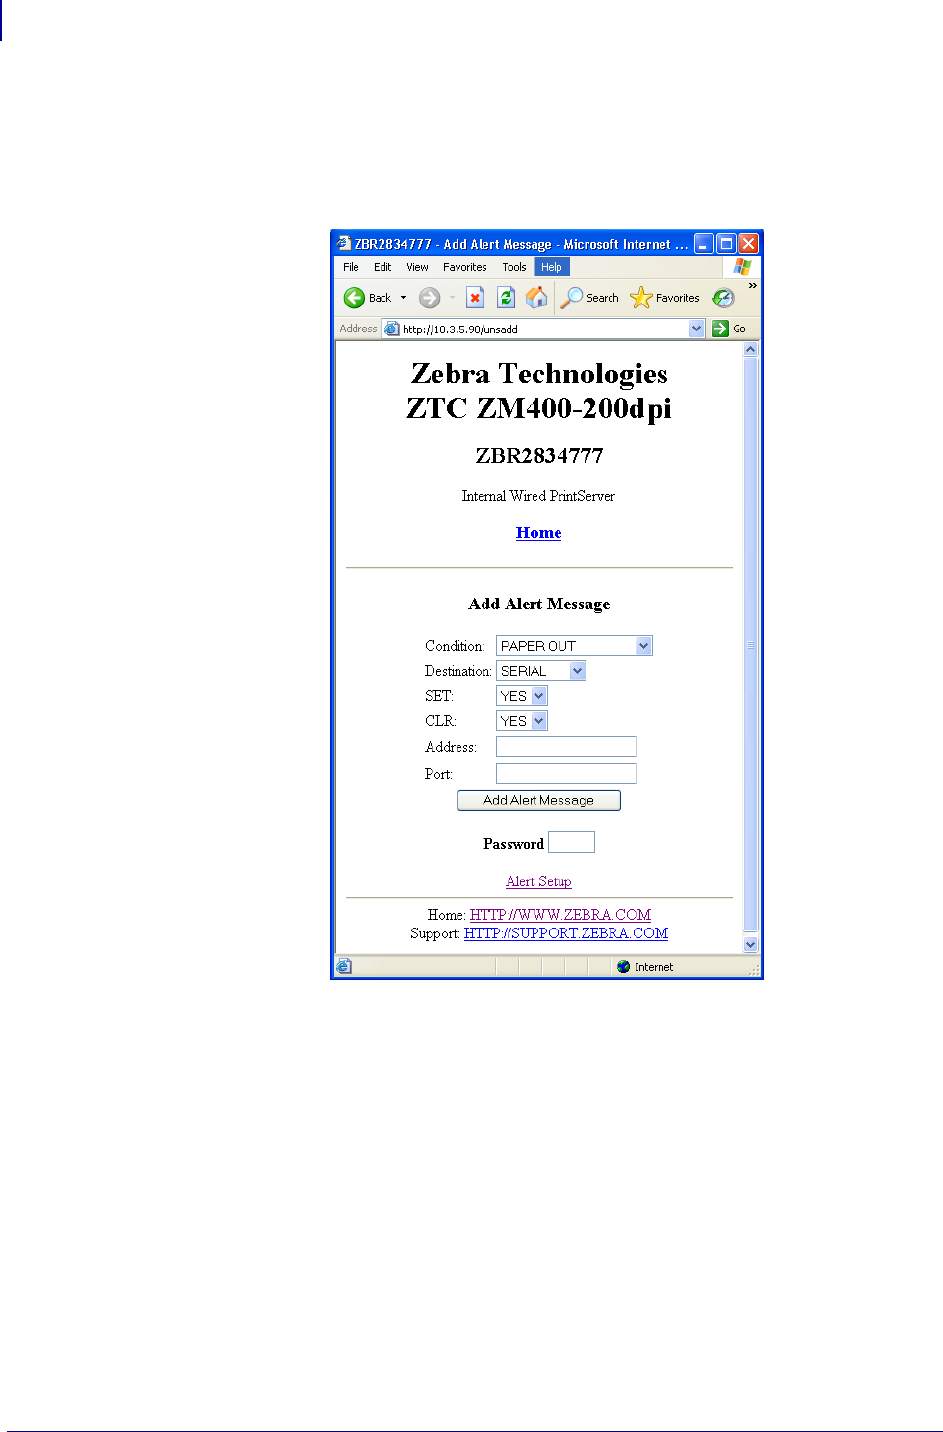This screenshot has width=943, height=1432.
Task: Click the Add Alert Message heading
Action: (539, 604)
